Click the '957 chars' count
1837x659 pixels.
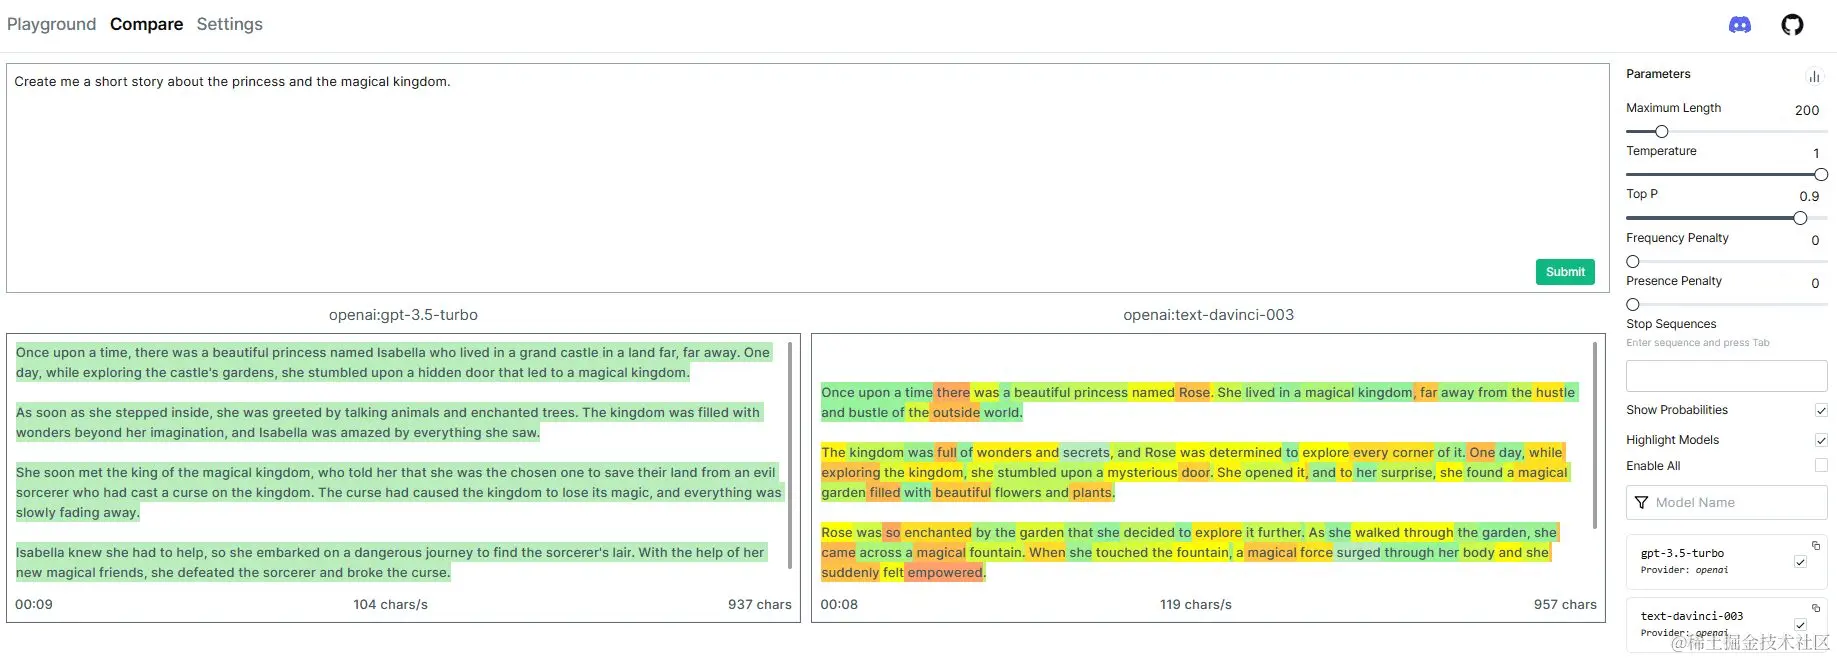1565,605
